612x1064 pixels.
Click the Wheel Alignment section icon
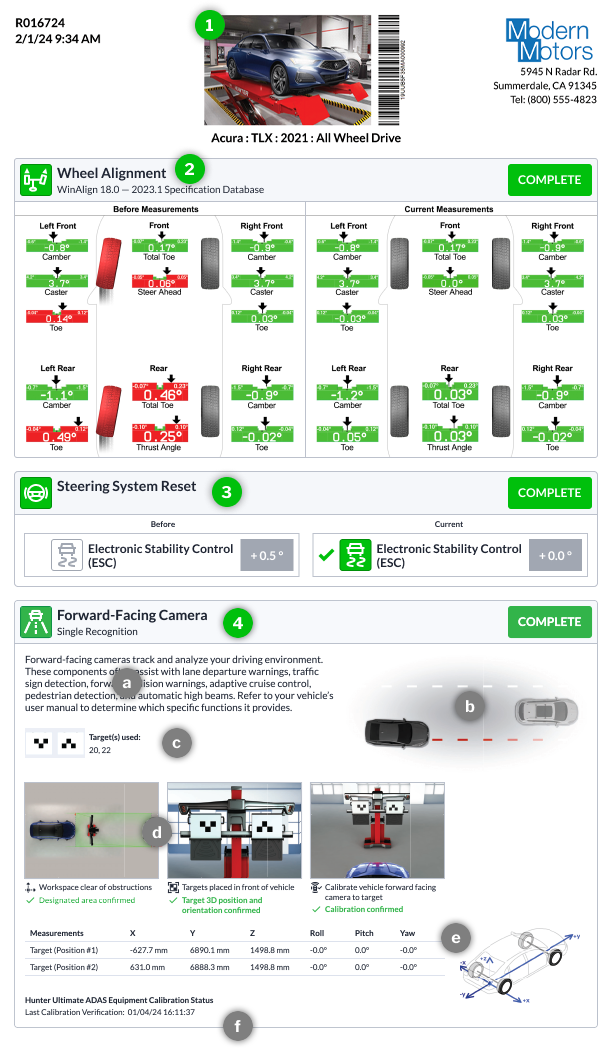pyautogui.click(x=36, y=180)
